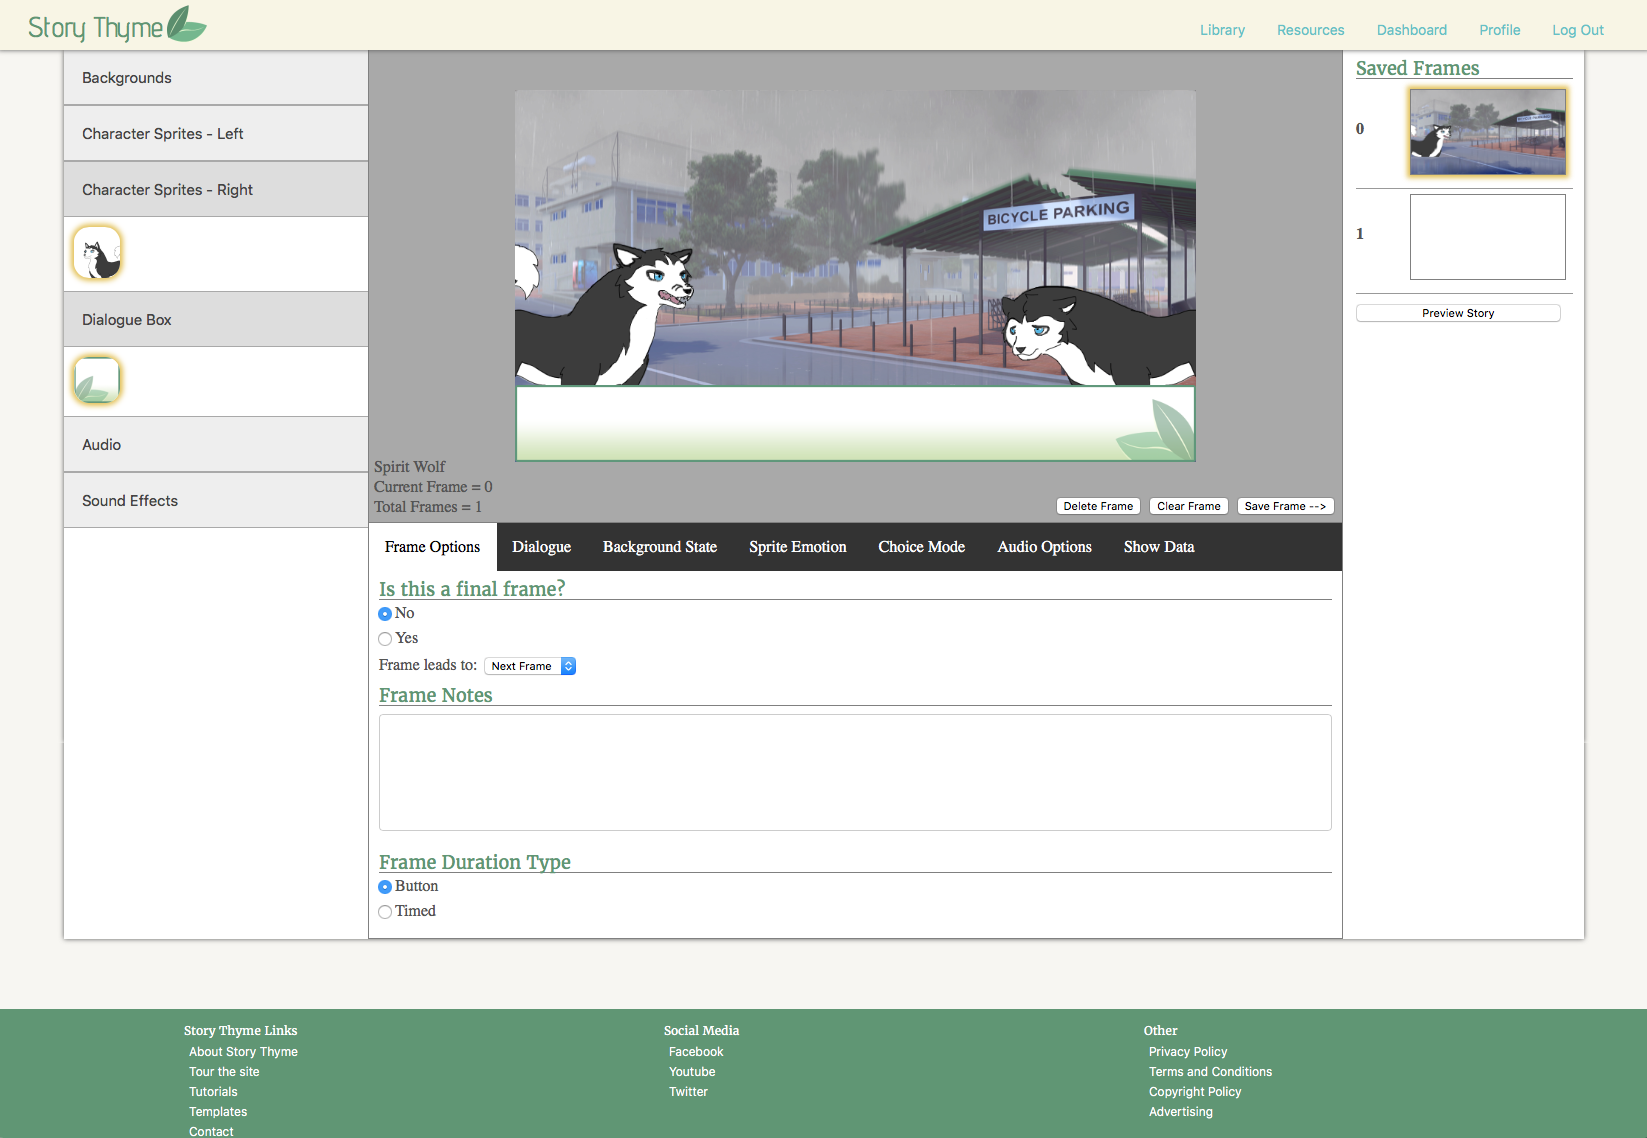Select Yes for final frame
This screenshot has width=1647, height=1138.
pyautogui.click(x=385, y=639)
